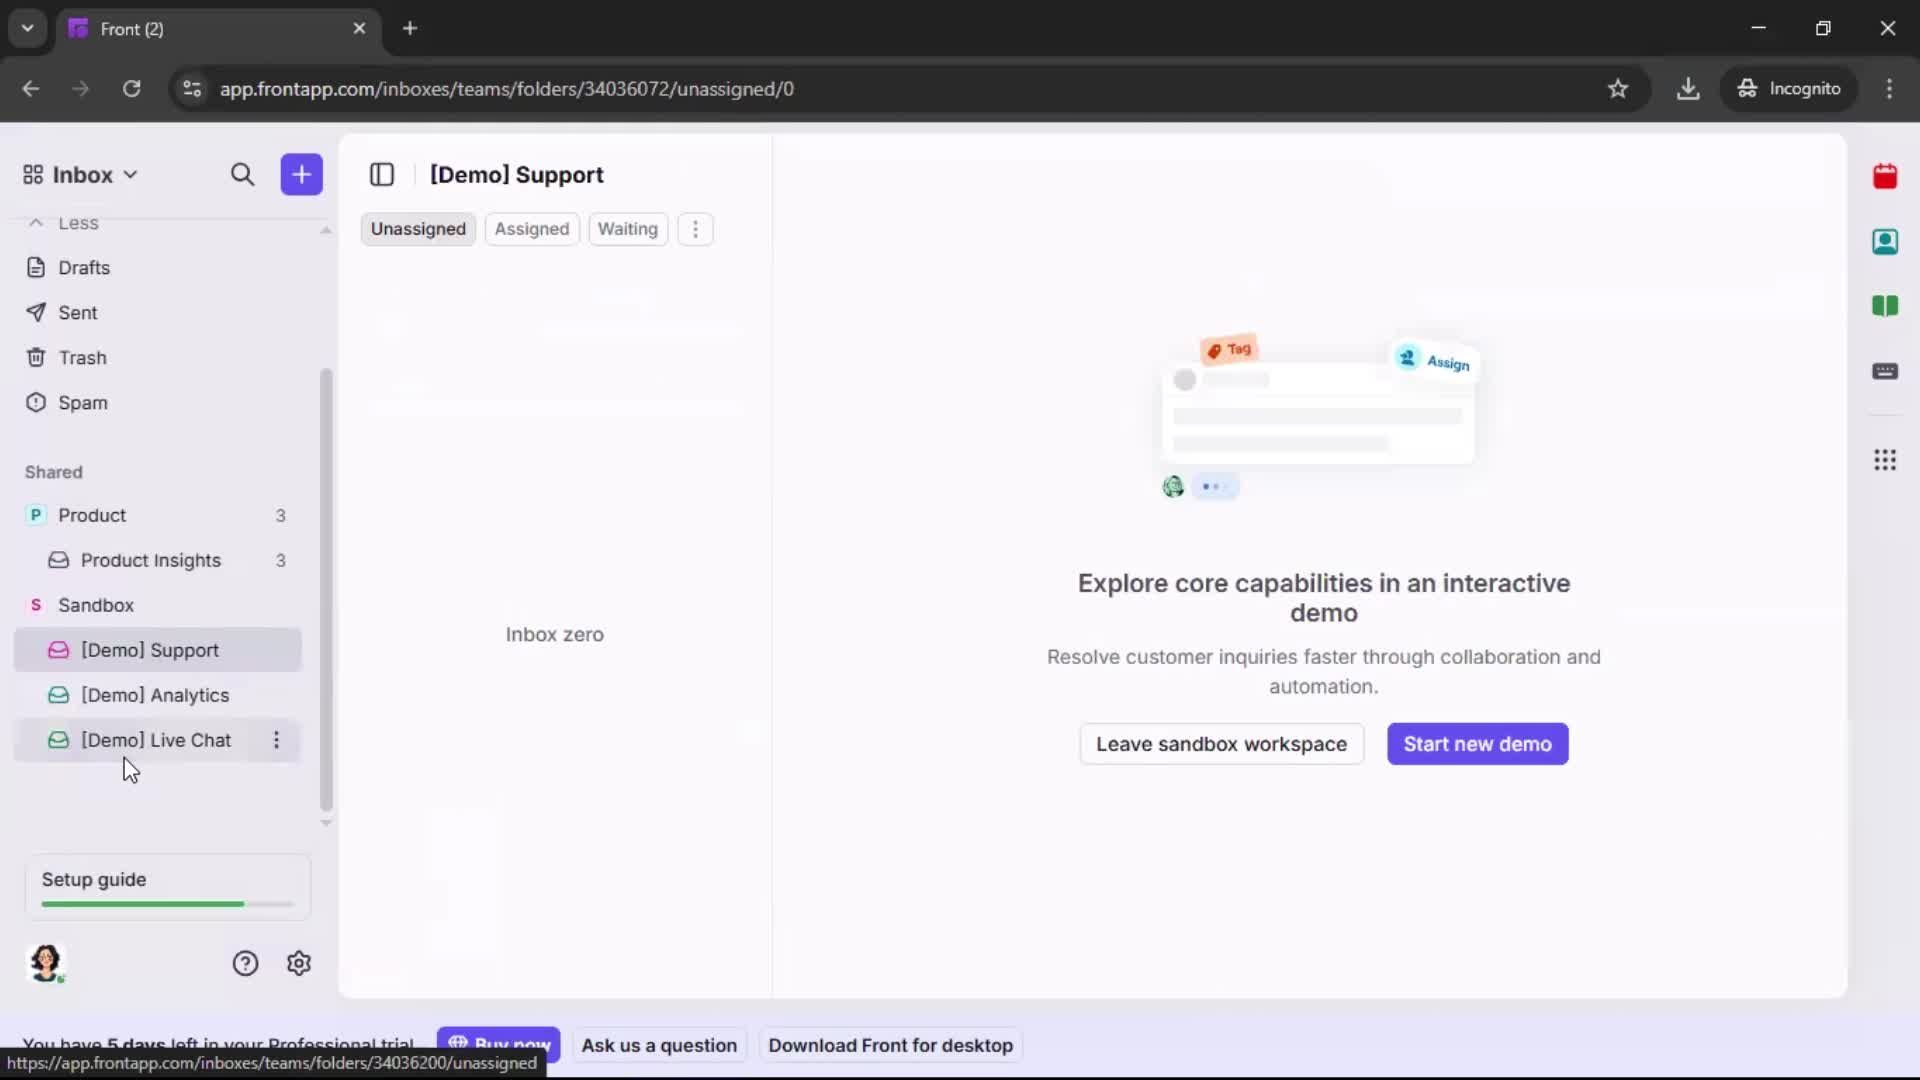Screen dimensions: 1920x1080
Task: Open overflow menu next to Waiting tab
Action: click(x=695, y=229)
